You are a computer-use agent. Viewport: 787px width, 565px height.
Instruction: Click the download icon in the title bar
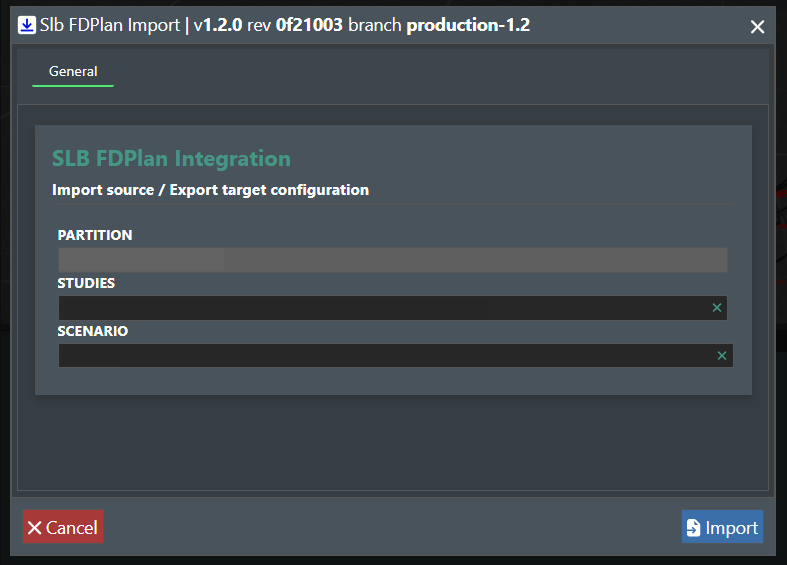click(x=27, y=26)
